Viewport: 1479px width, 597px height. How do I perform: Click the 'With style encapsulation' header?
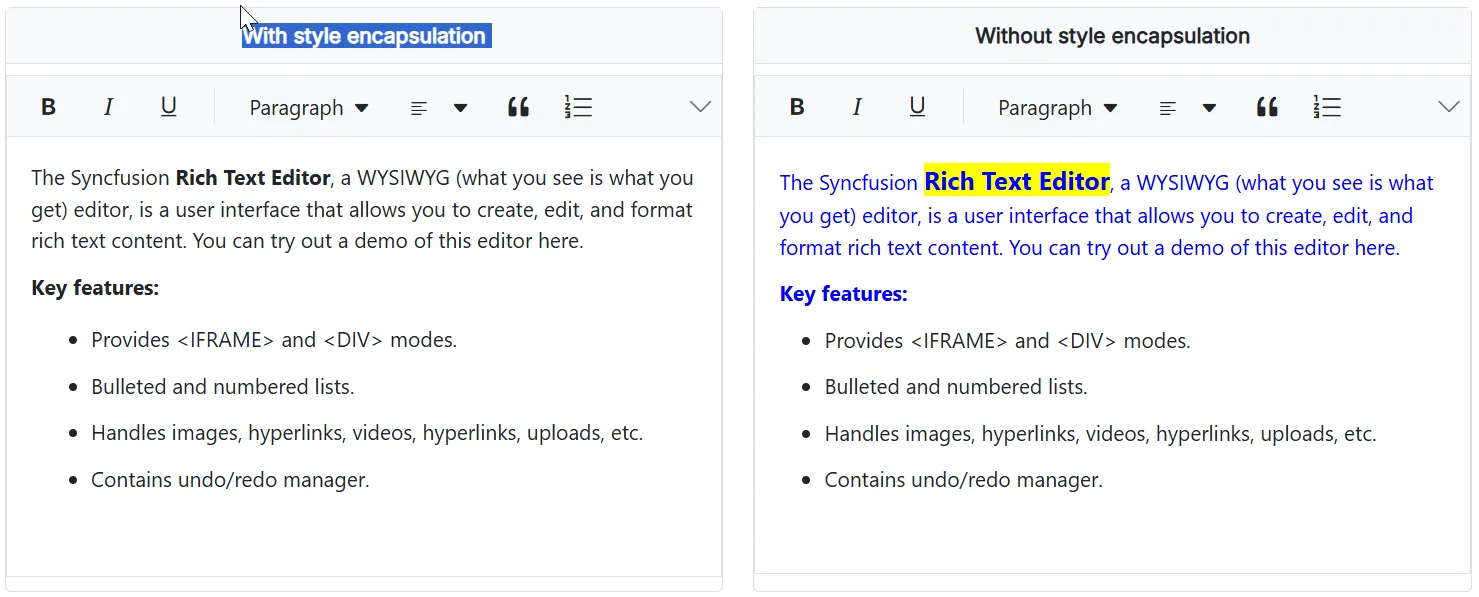click(364, 36)
